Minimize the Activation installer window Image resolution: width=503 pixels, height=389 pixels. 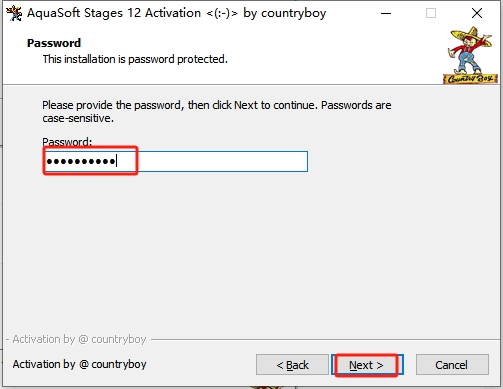click(x=386, y=13)
